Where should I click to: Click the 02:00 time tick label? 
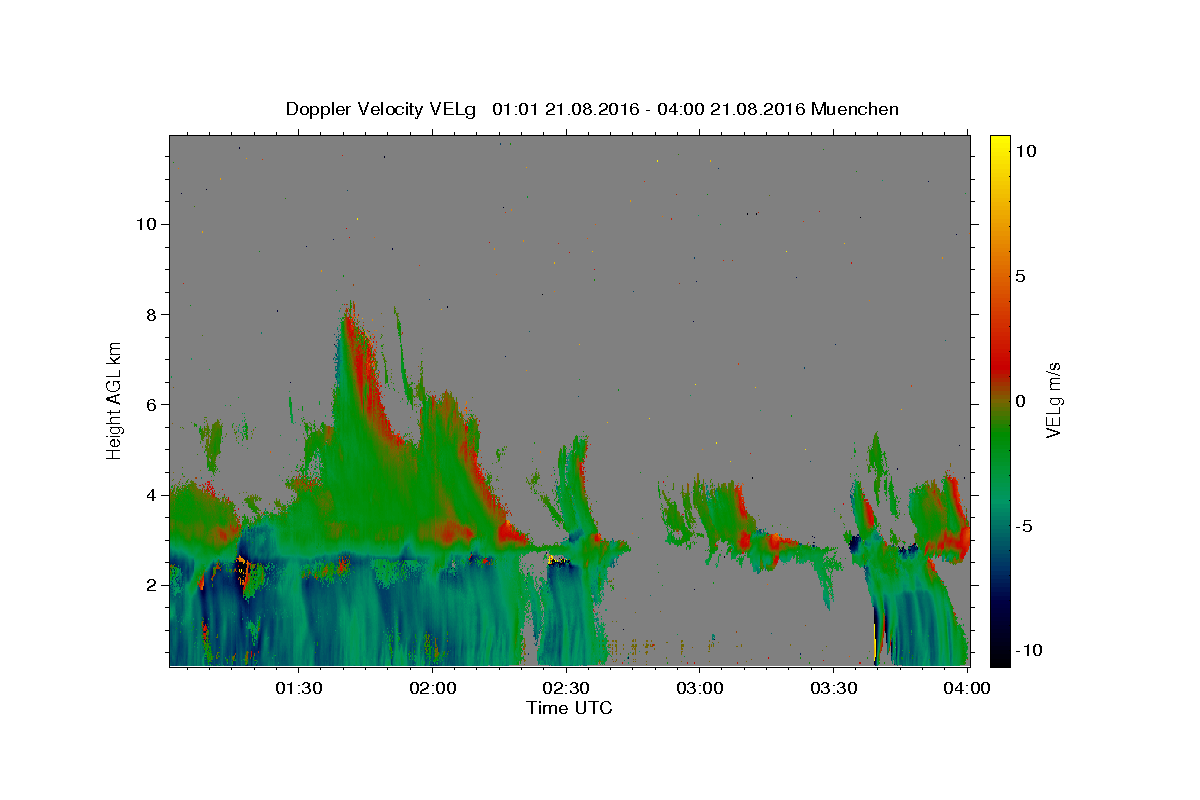point(433,688)
